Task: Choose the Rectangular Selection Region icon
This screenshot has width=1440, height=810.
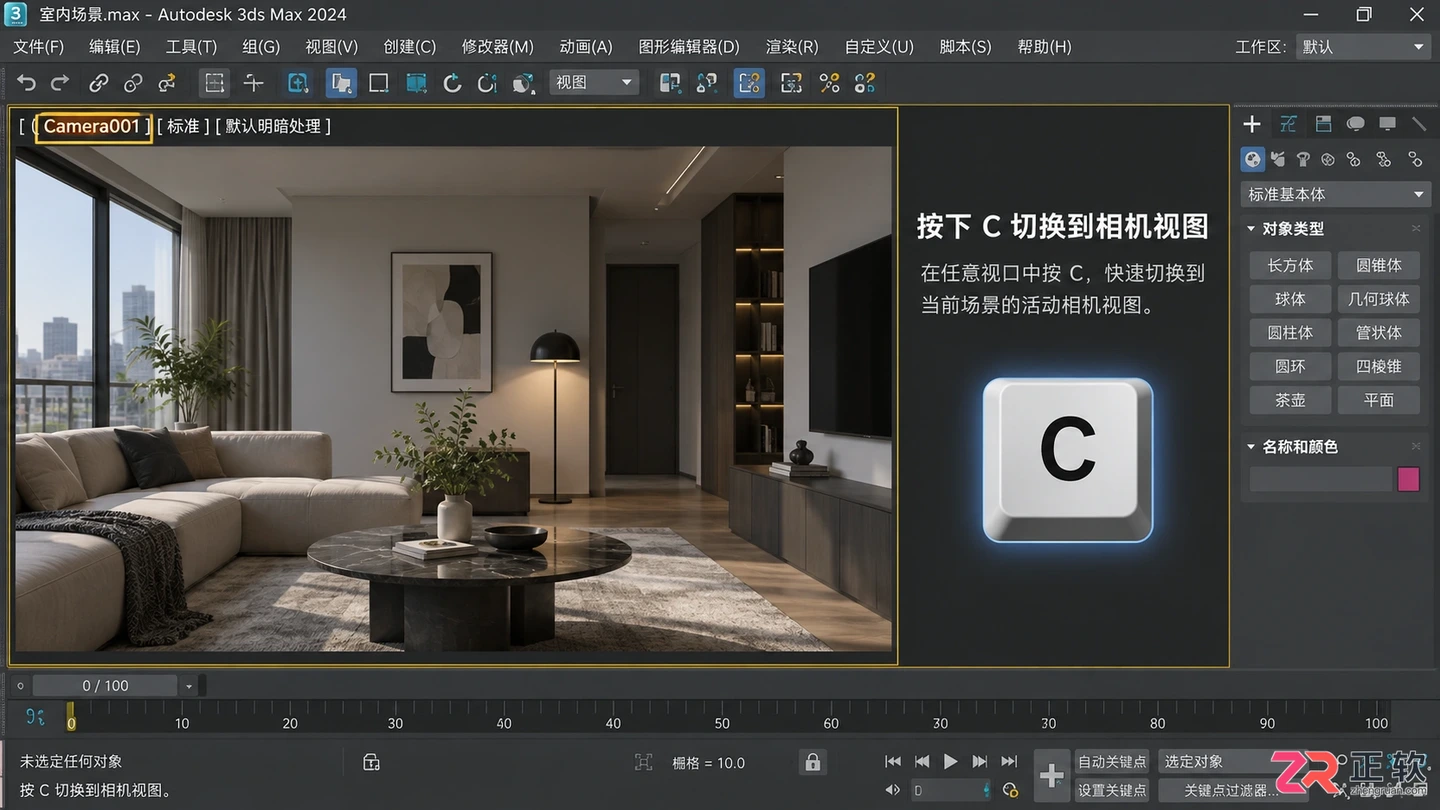Action: 378,83
